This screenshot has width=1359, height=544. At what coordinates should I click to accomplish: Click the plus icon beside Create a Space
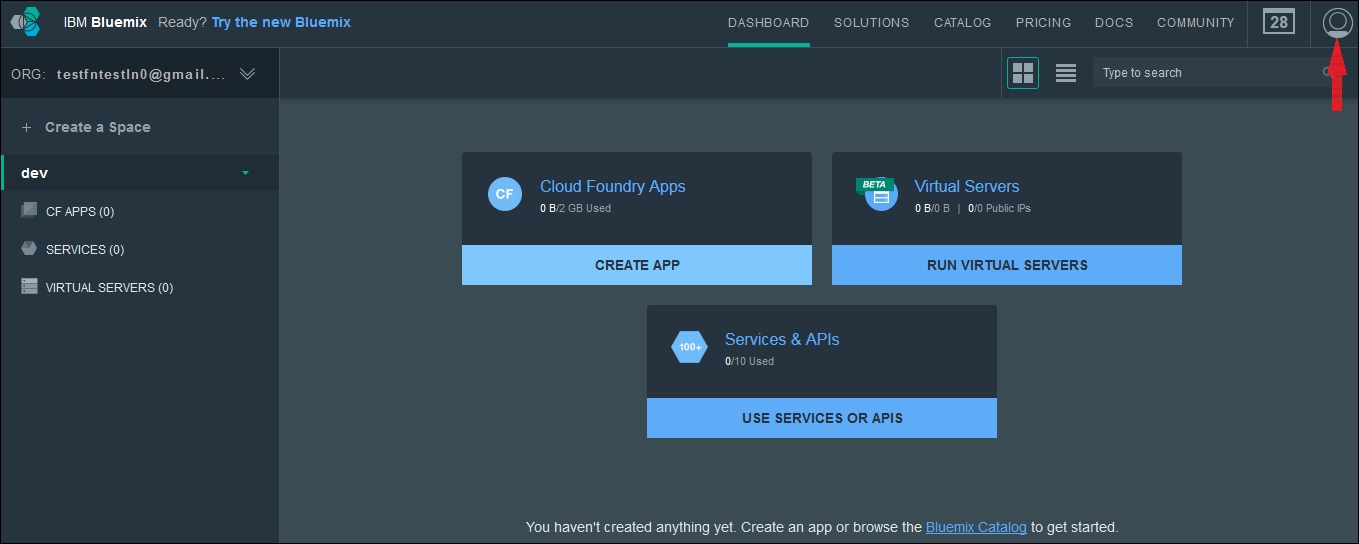tap(27, 127)
